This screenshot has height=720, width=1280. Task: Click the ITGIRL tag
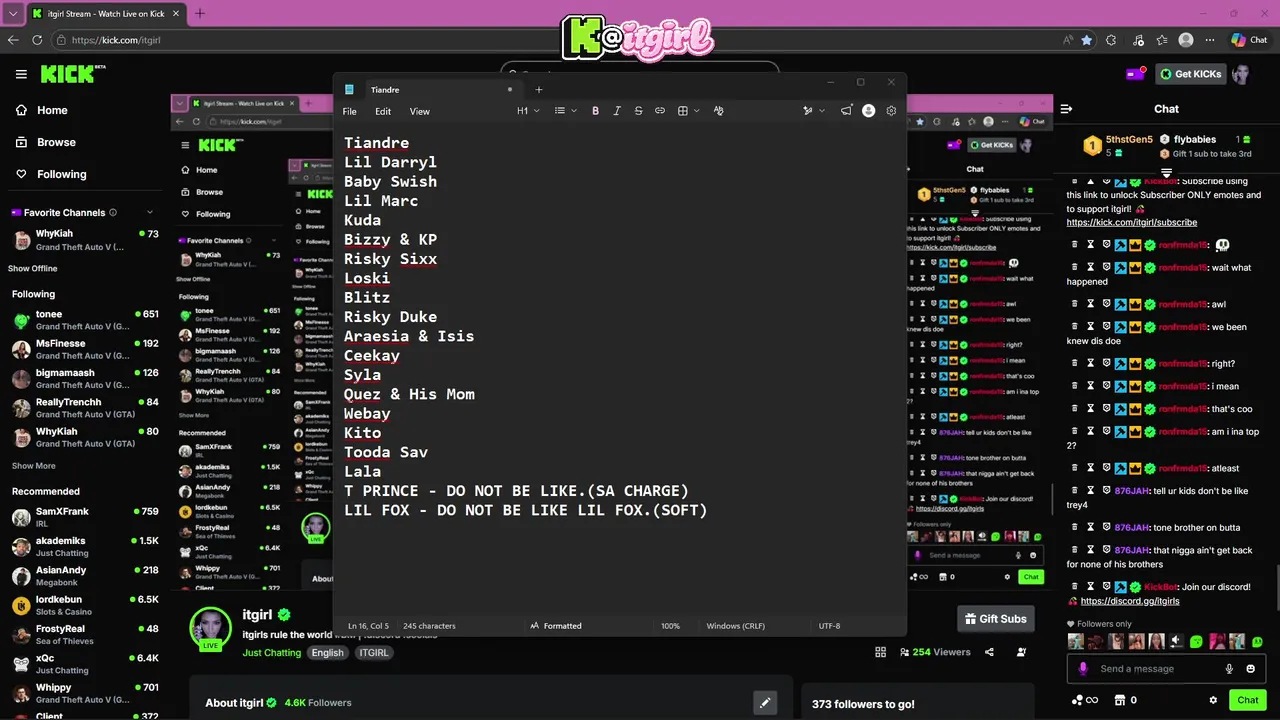click(373, 653)
